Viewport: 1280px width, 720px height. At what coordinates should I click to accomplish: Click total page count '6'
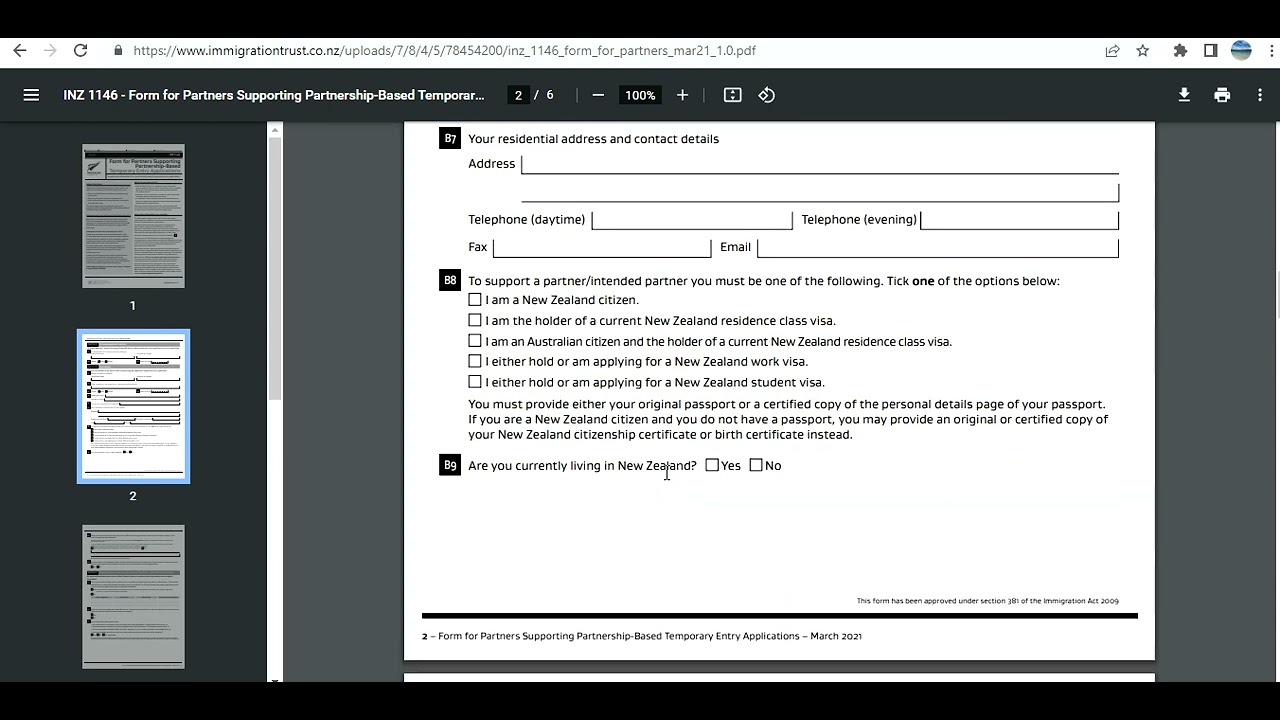coord(549,95)
